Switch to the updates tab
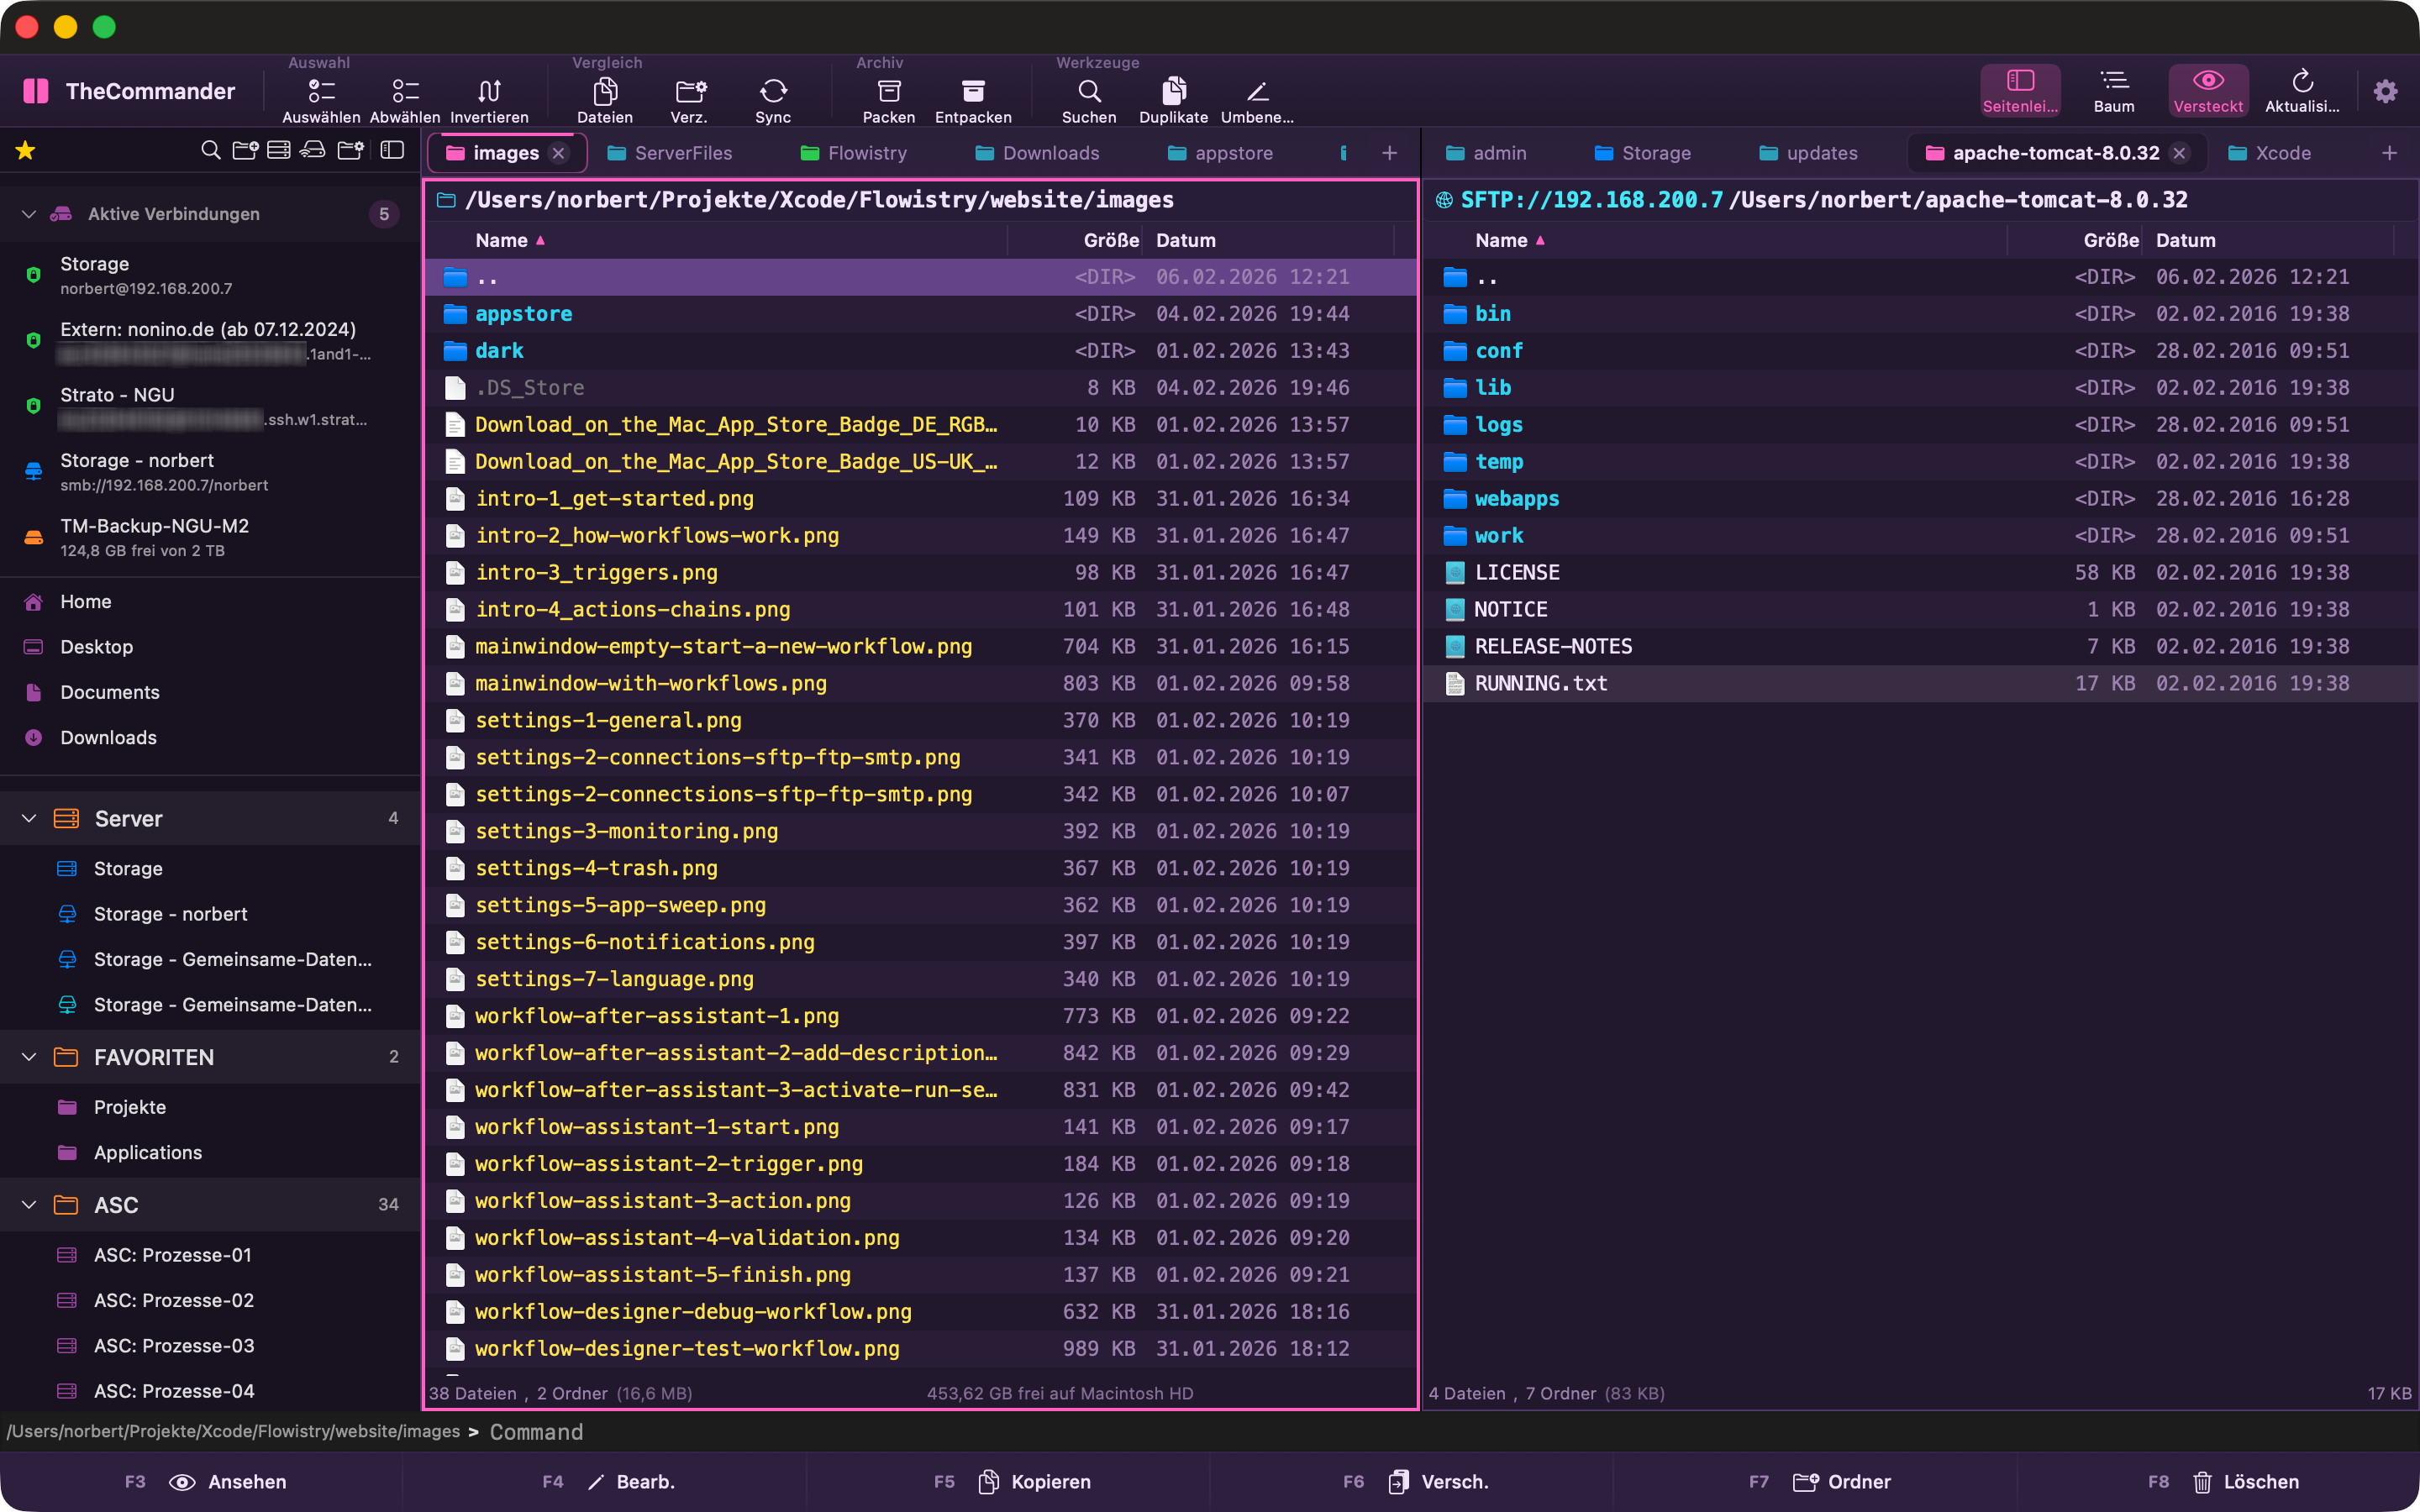 (1820, 153)
